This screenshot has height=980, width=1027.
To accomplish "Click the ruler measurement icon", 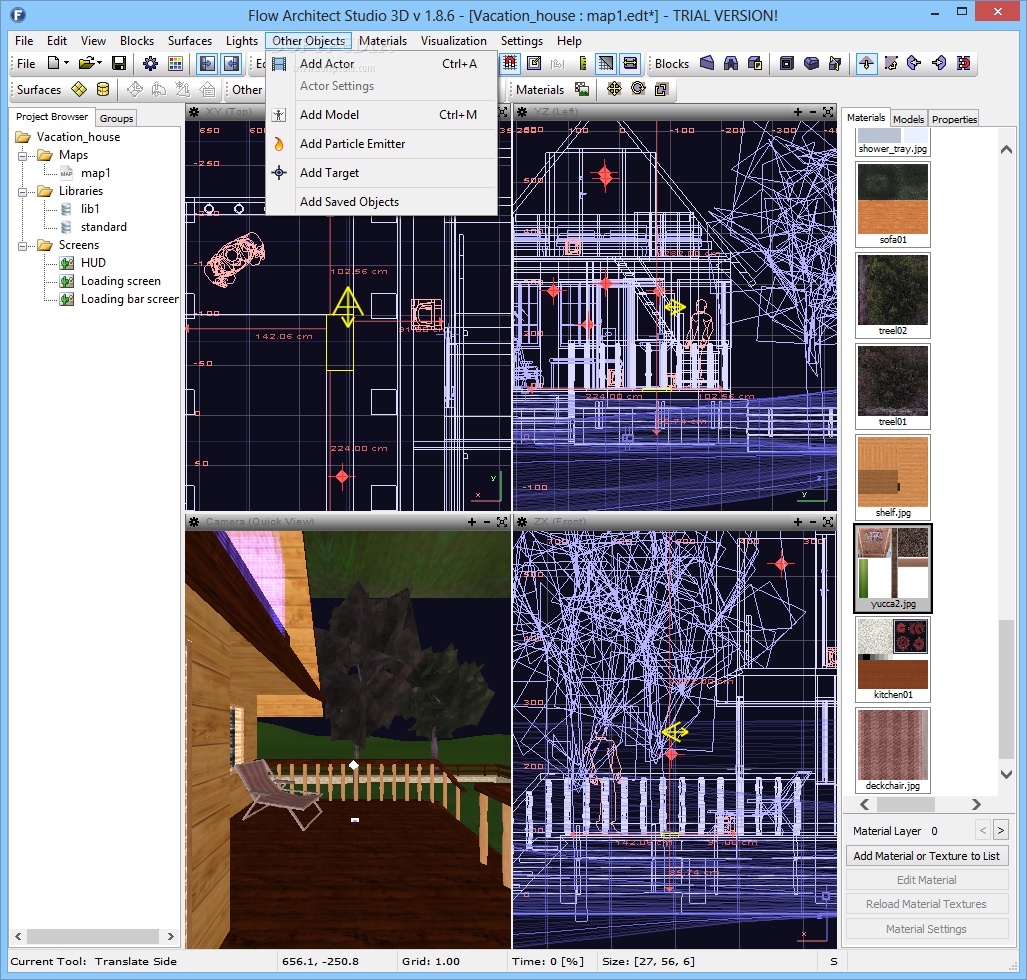I will [582, 64].
